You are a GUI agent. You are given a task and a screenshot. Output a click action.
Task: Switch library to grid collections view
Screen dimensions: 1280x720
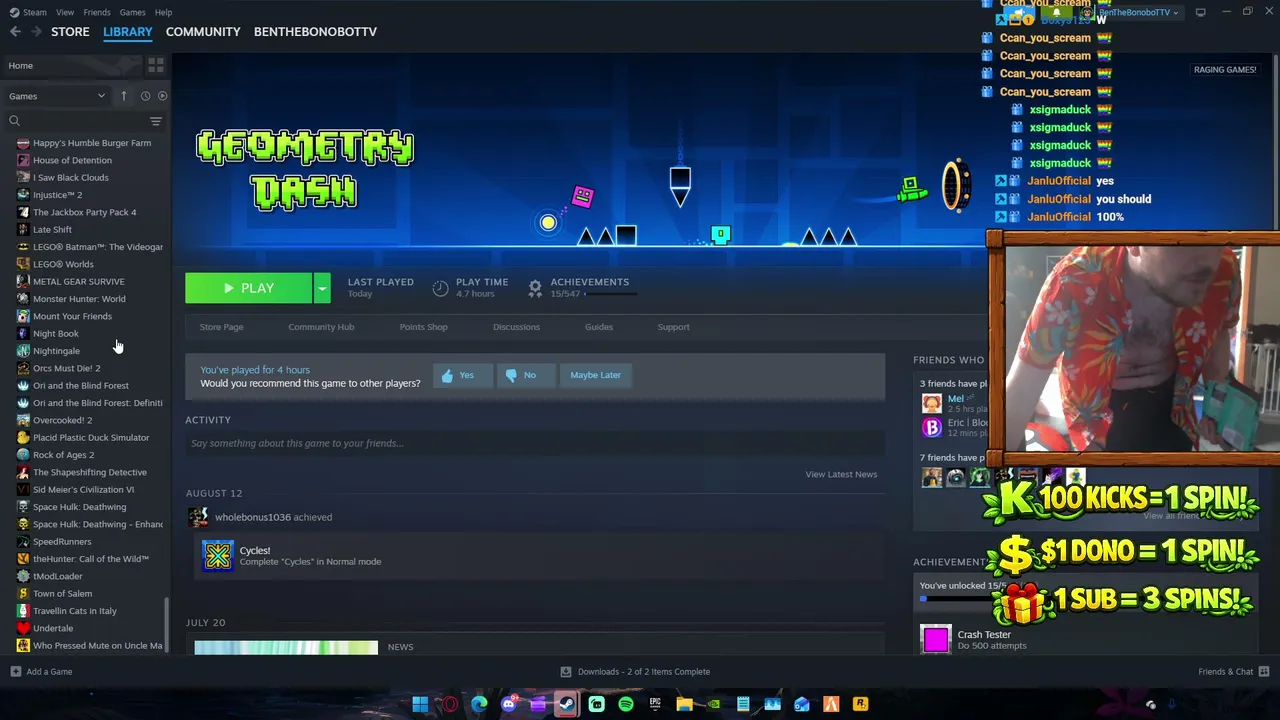tap(155, 66)
